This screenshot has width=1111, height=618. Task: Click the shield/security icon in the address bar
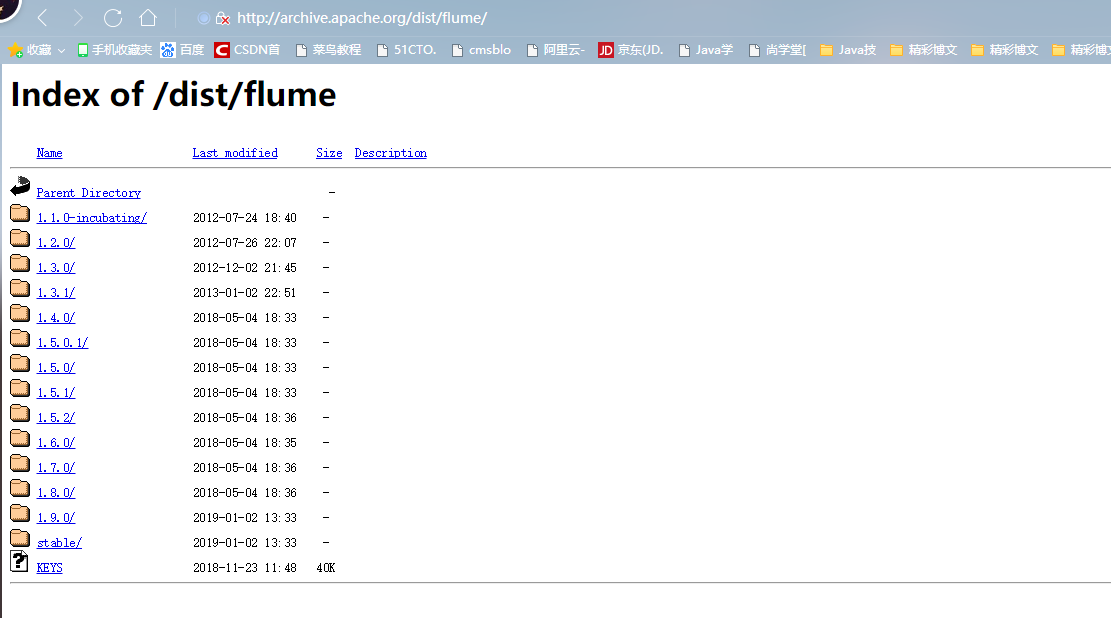pos(222,18)
